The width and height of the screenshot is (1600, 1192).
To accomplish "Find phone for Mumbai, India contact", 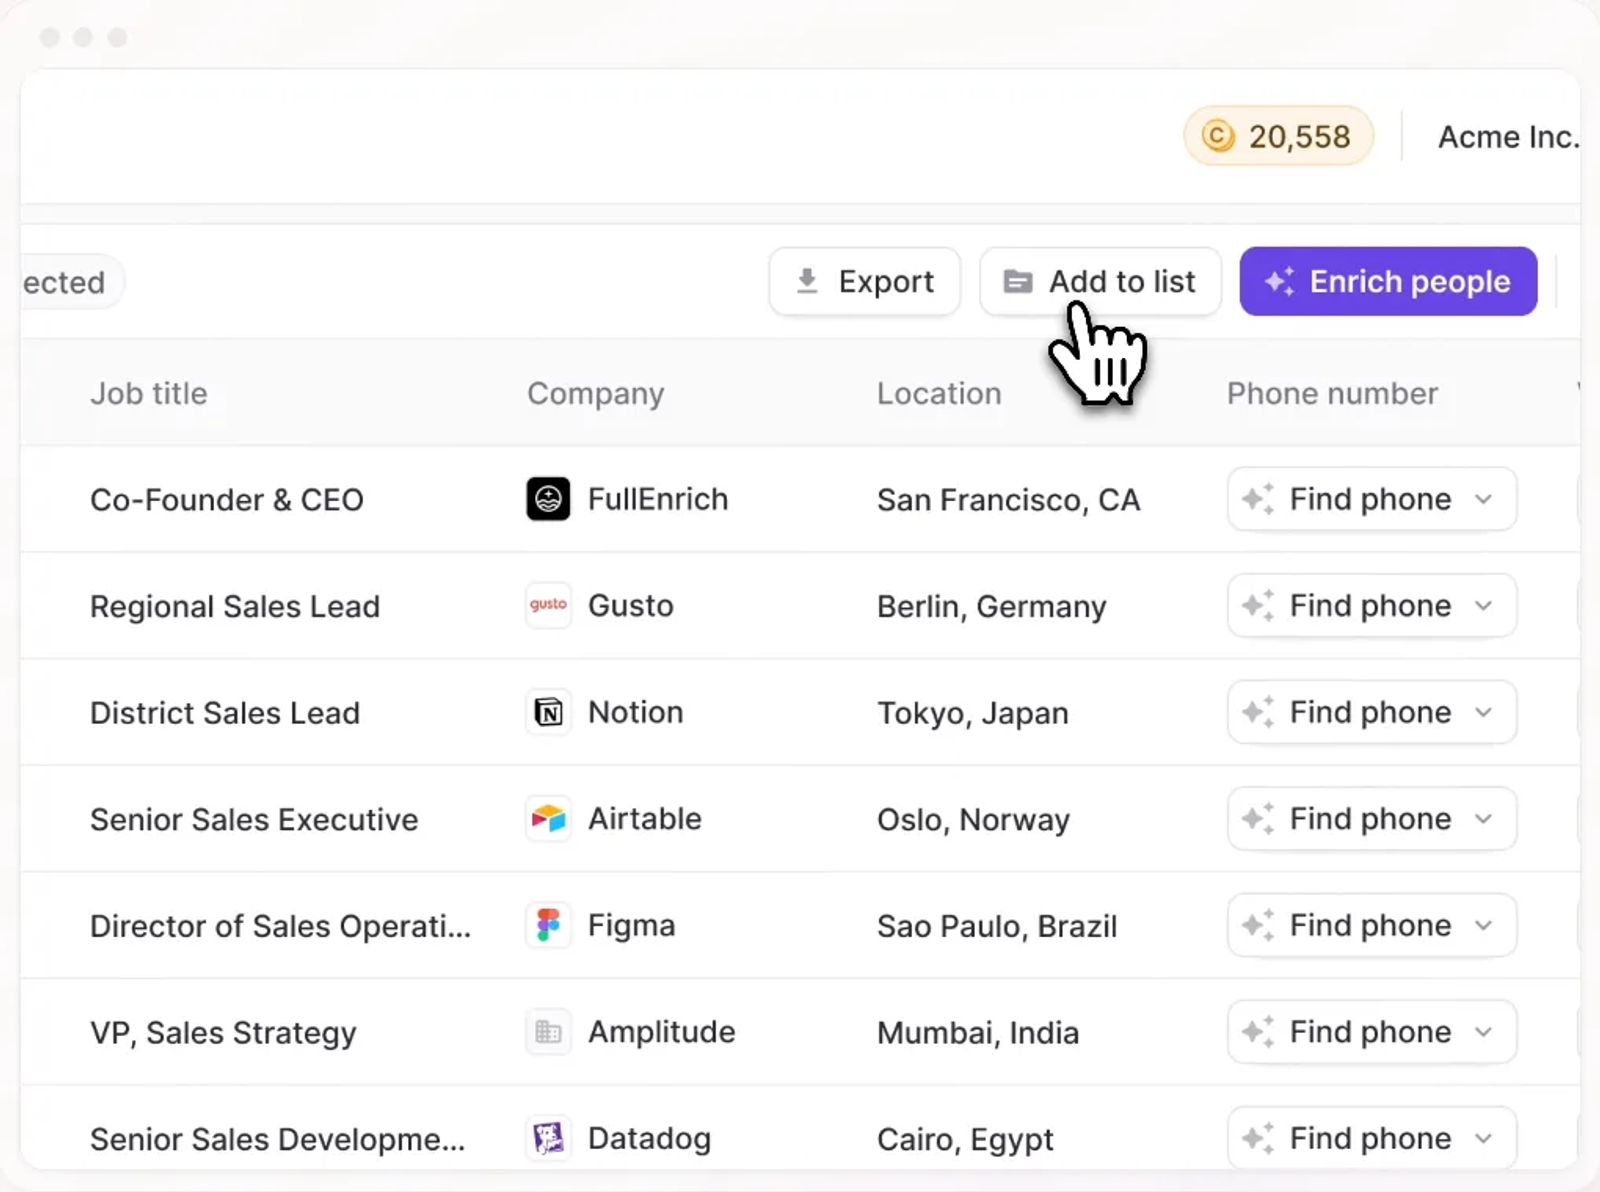I will [1372, 1031].
